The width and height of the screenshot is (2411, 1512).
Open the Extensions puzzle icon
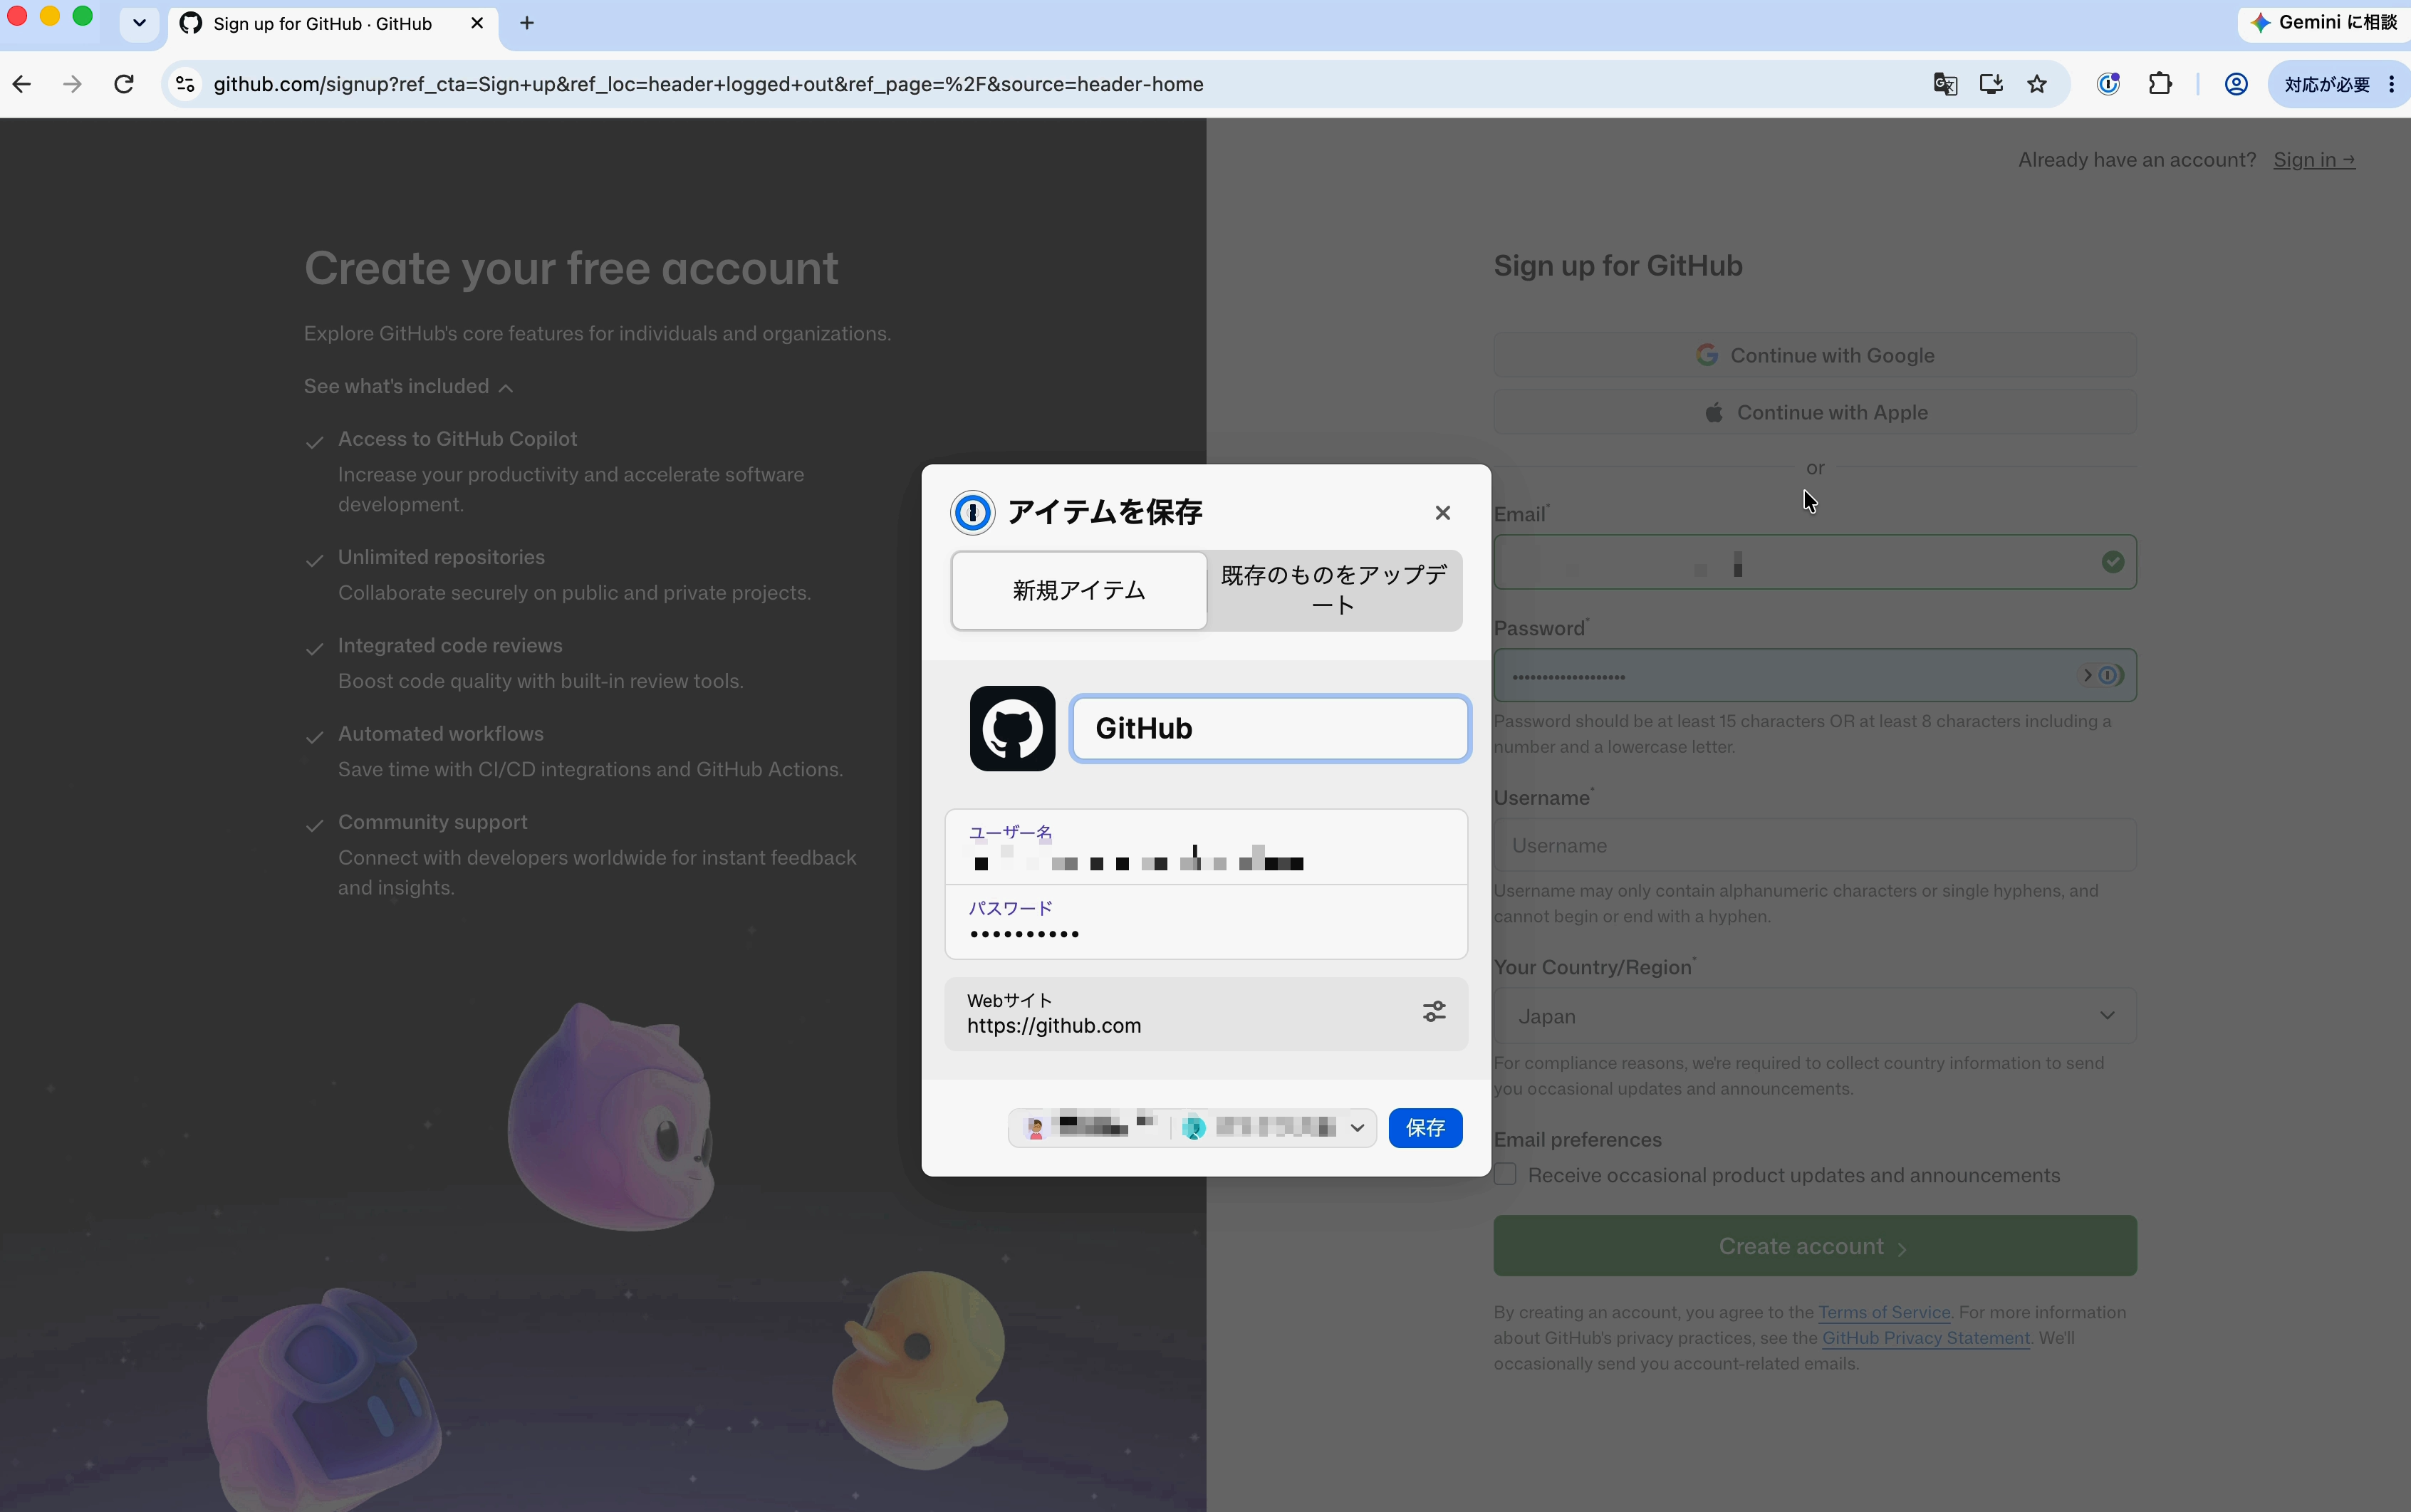pos(2160,84)
